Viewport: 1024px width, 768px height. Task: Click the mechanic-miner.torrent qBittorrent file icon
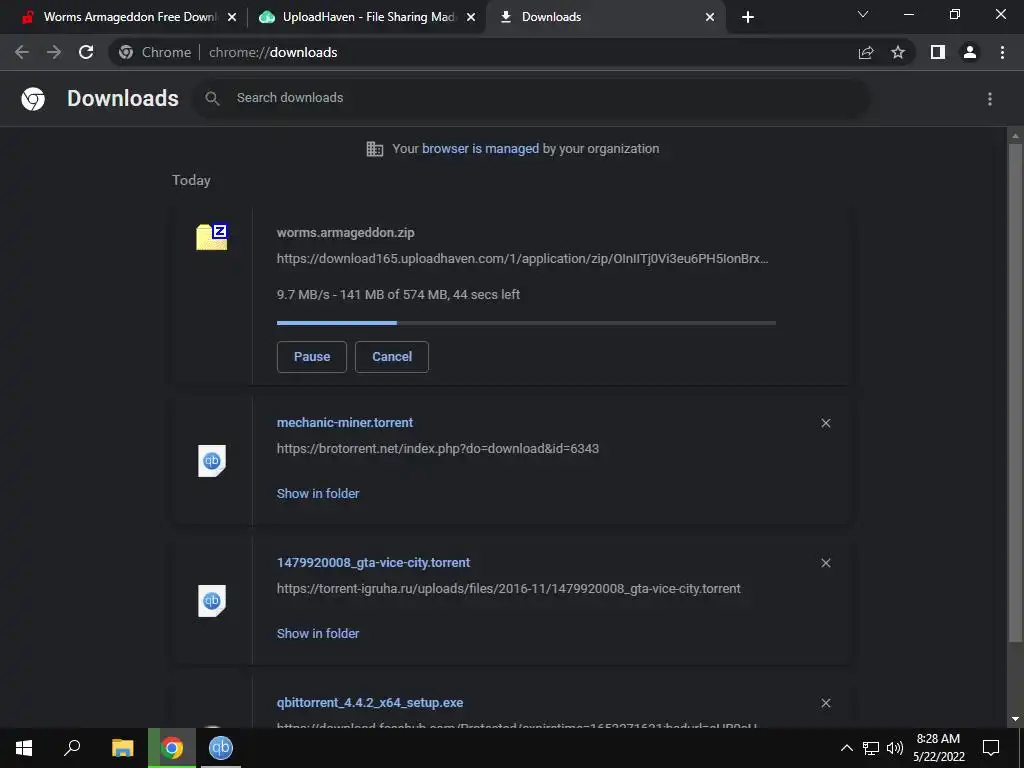point(212,461)
